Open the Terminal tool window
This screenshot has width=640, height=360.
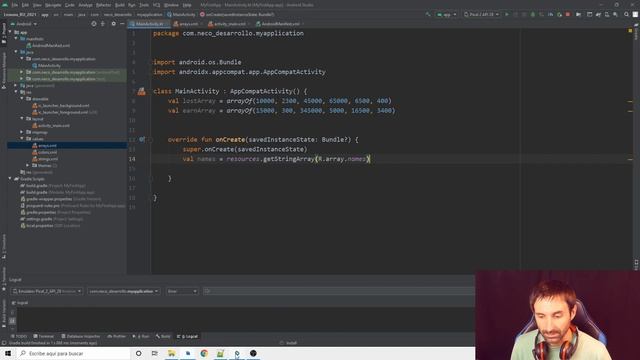(44, 336)
